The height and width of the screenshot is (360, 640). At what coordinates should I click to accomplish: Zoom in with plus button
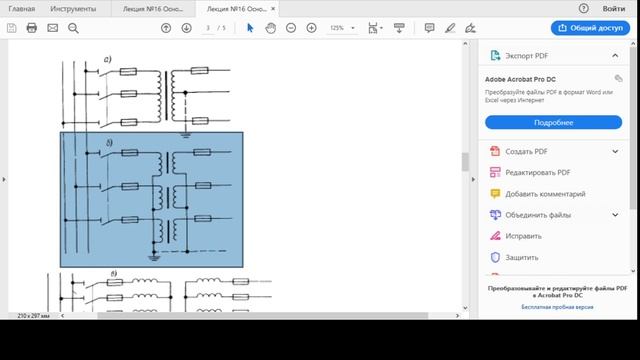point(311,28)
